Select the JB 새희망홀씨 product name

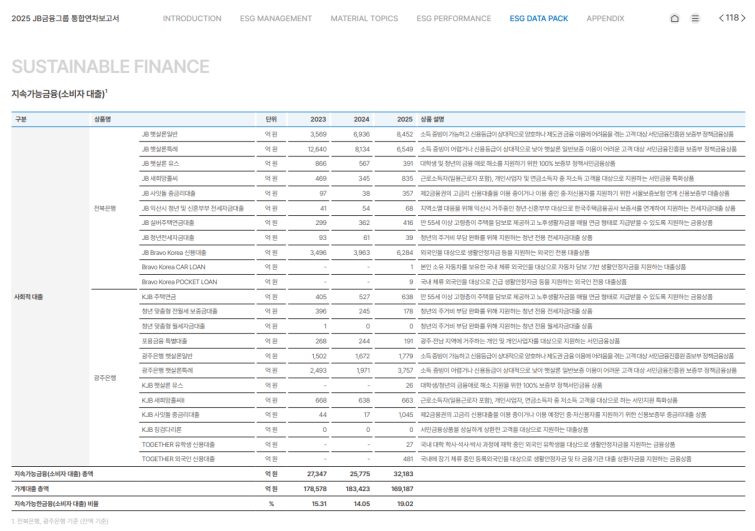click(x=159, y=179)
